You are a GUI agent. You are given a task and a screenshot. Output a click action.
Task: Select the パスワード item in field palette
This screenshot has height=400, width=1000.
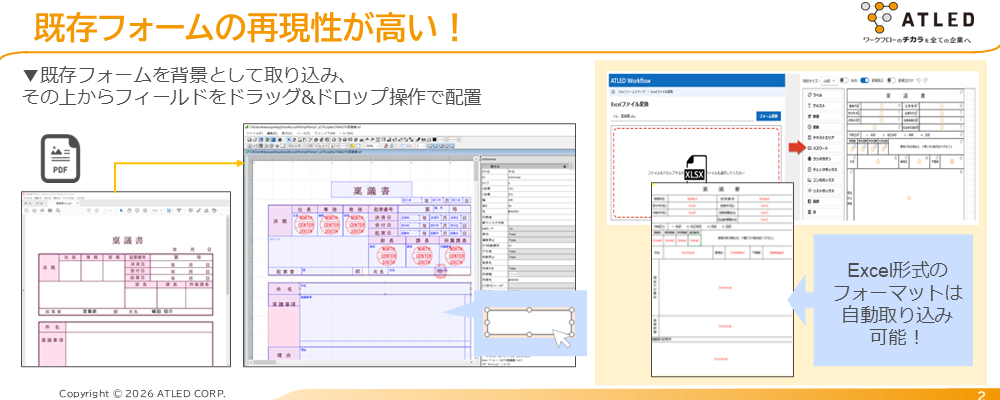pos(824,148)
